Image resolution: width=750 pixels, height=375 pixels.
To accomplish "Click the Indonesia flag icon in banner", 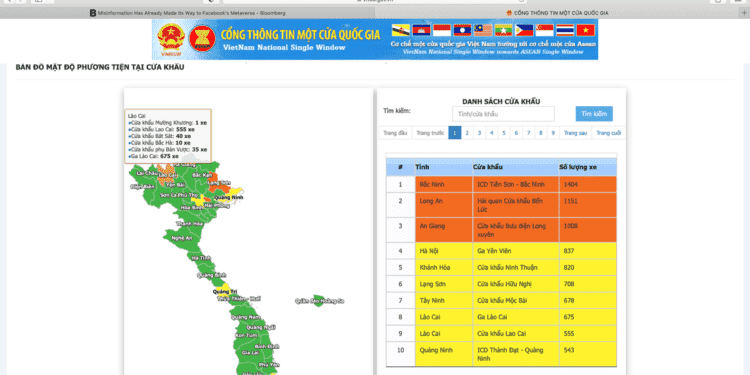I will [441, 30].
